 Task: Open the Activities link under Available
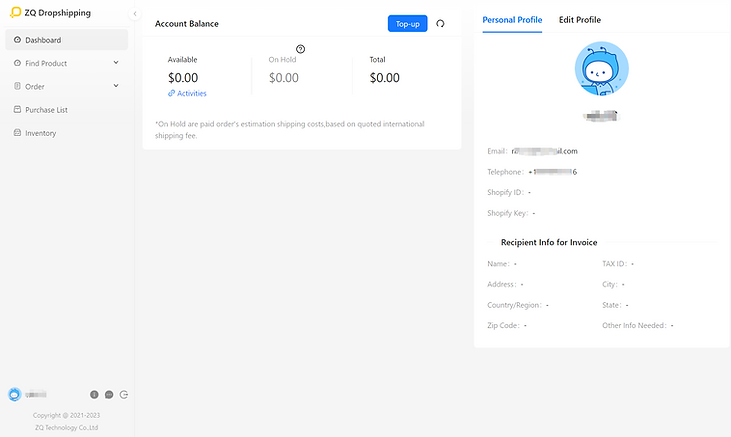187,93
